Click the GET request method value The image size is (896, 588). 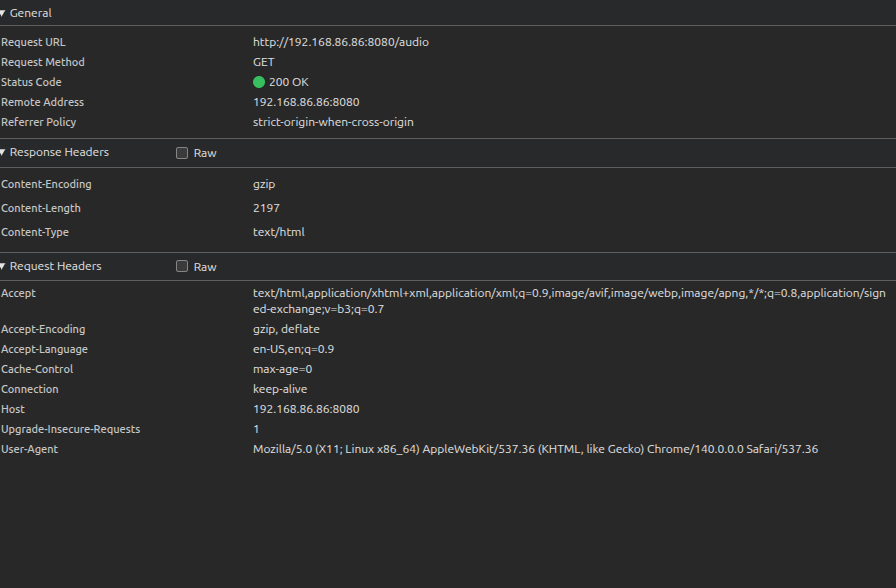(x=263, y=62)
